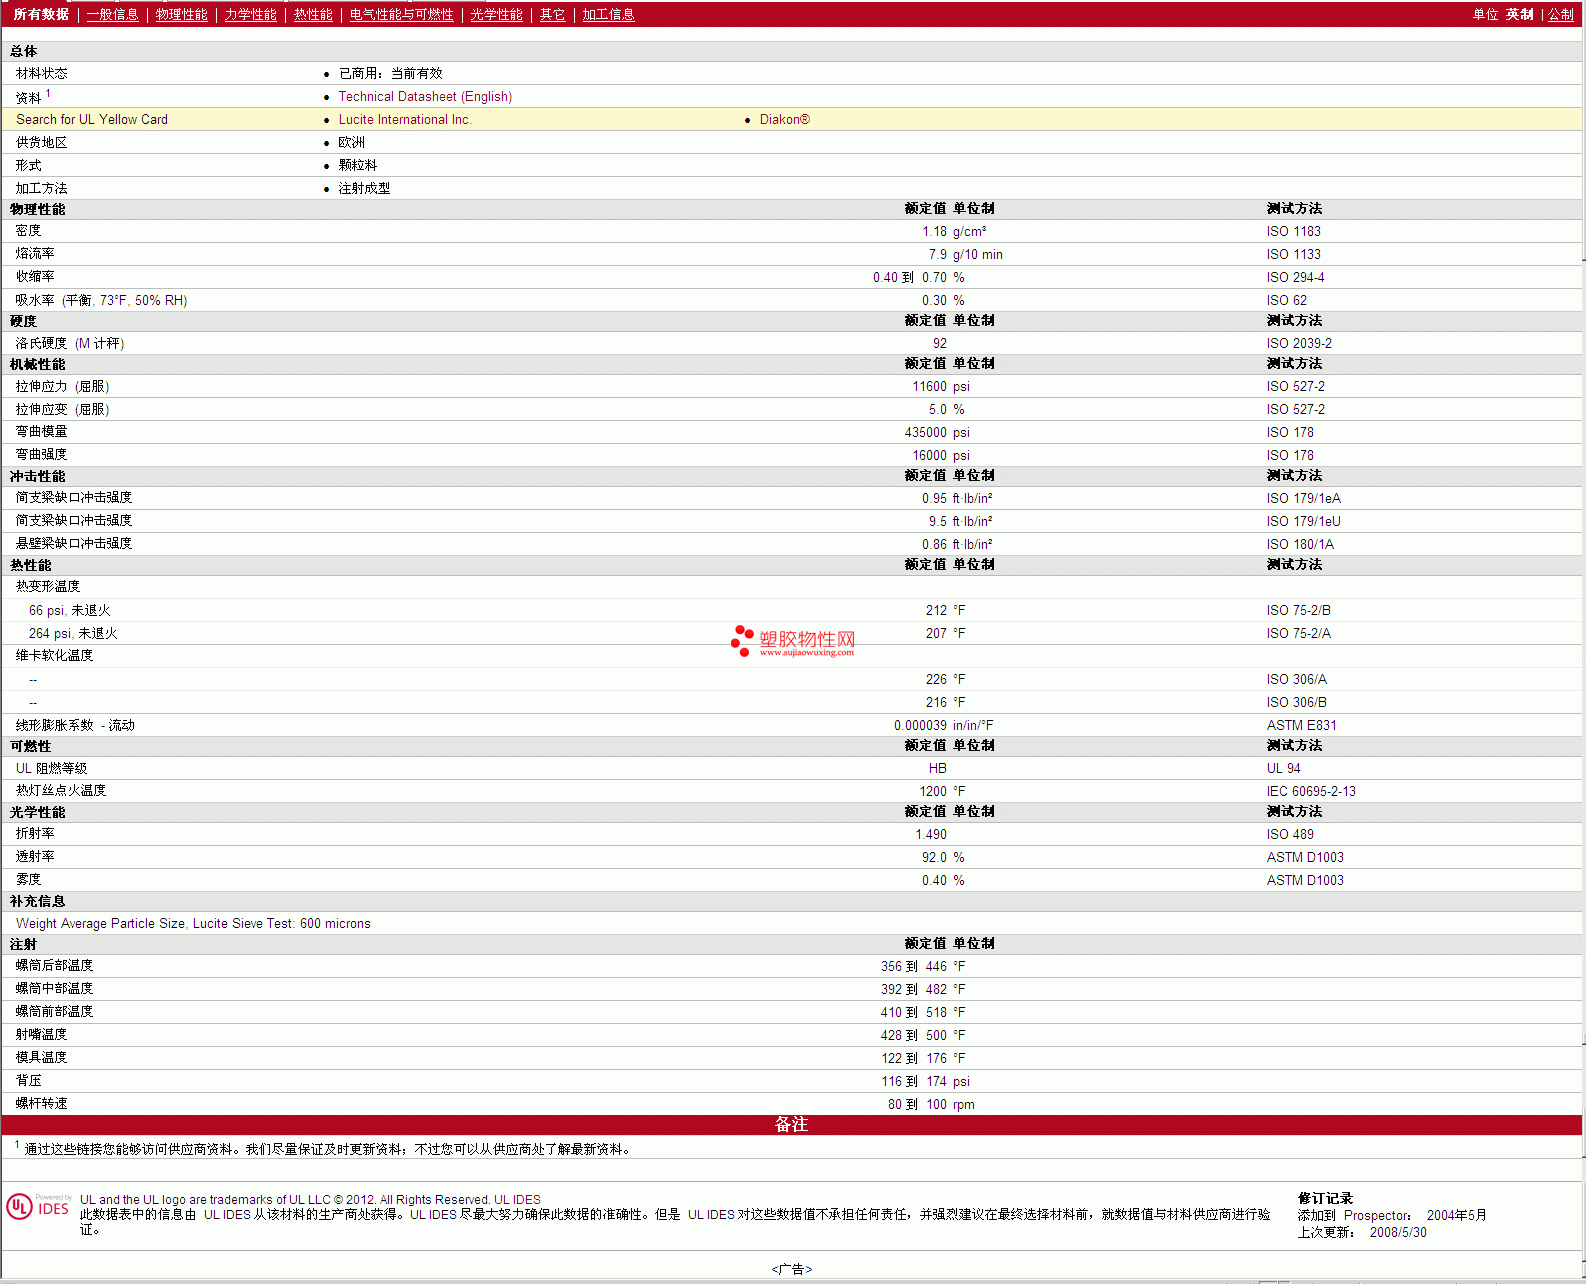Click Search for UL Yellow Card

tap(92, 120)
